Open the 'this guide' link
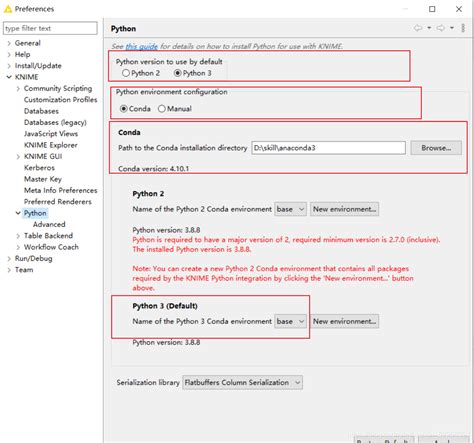 click(141, 46)
